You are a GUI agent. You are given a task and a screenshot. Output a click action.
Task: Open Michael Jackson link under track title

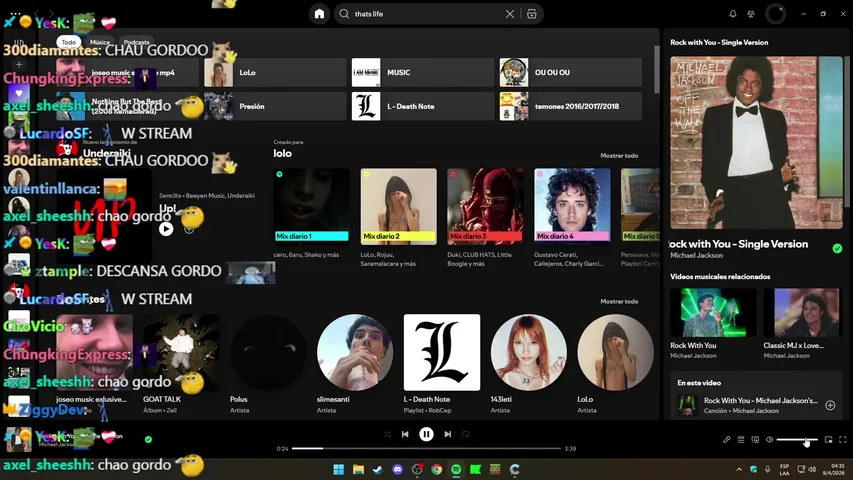click(x=696, y=255)
